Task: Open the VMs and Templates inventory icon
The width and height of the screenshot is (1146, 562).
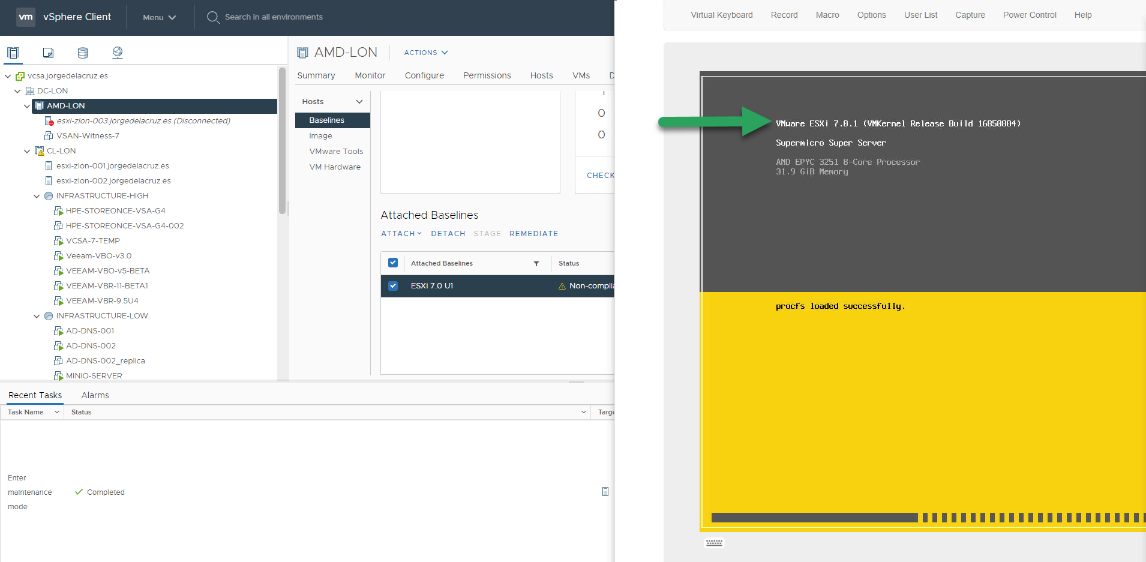Action: (48, 53)
